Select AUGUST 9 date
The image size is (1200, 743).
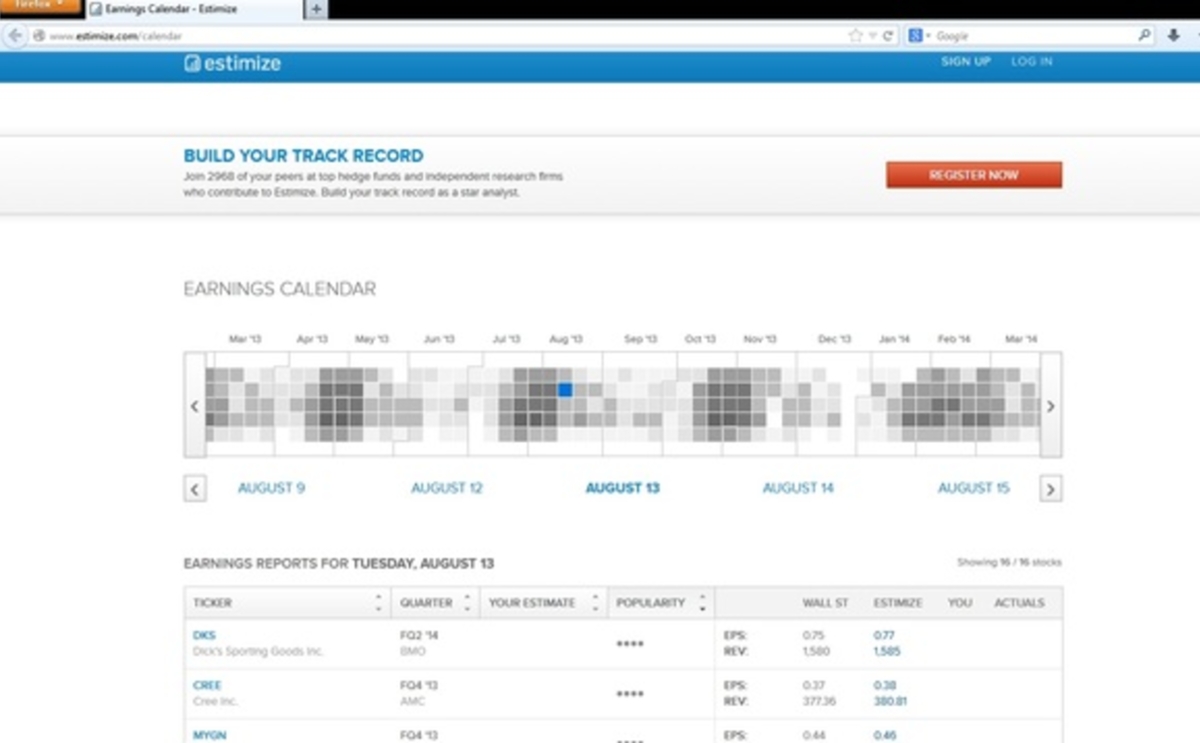click(271, 488)
